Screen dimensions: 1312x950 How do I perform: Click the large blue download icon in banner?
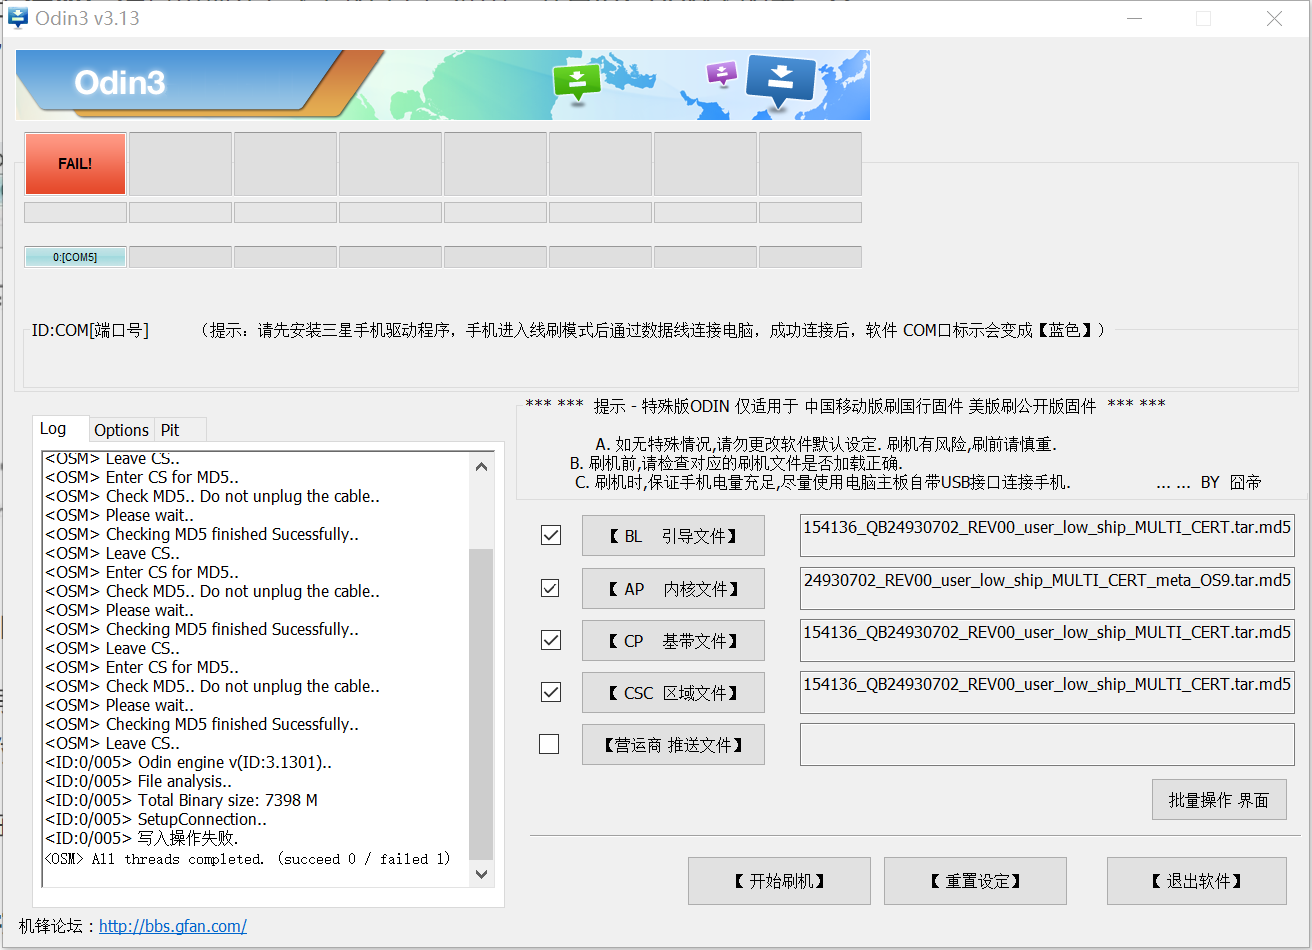(x=780, y=82)
